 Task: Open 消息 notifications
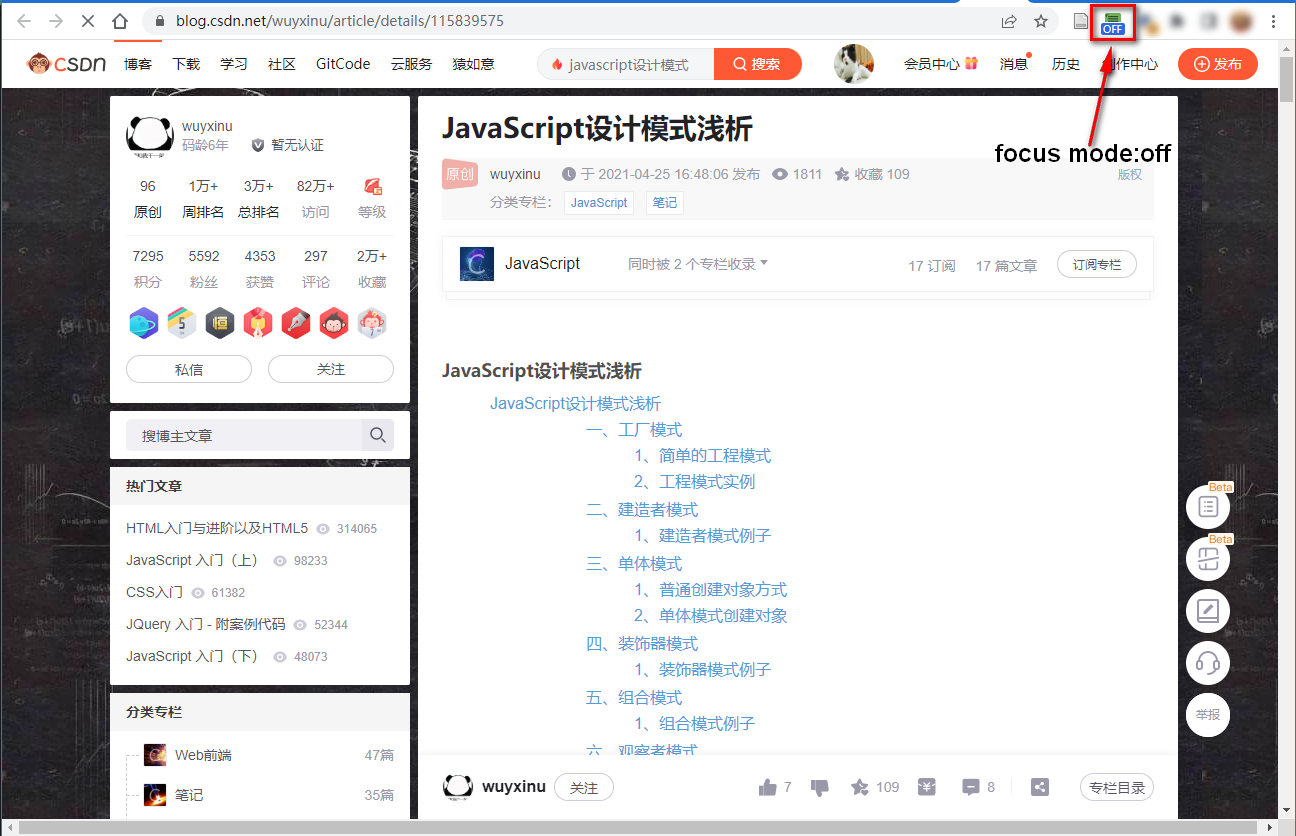1014,64
